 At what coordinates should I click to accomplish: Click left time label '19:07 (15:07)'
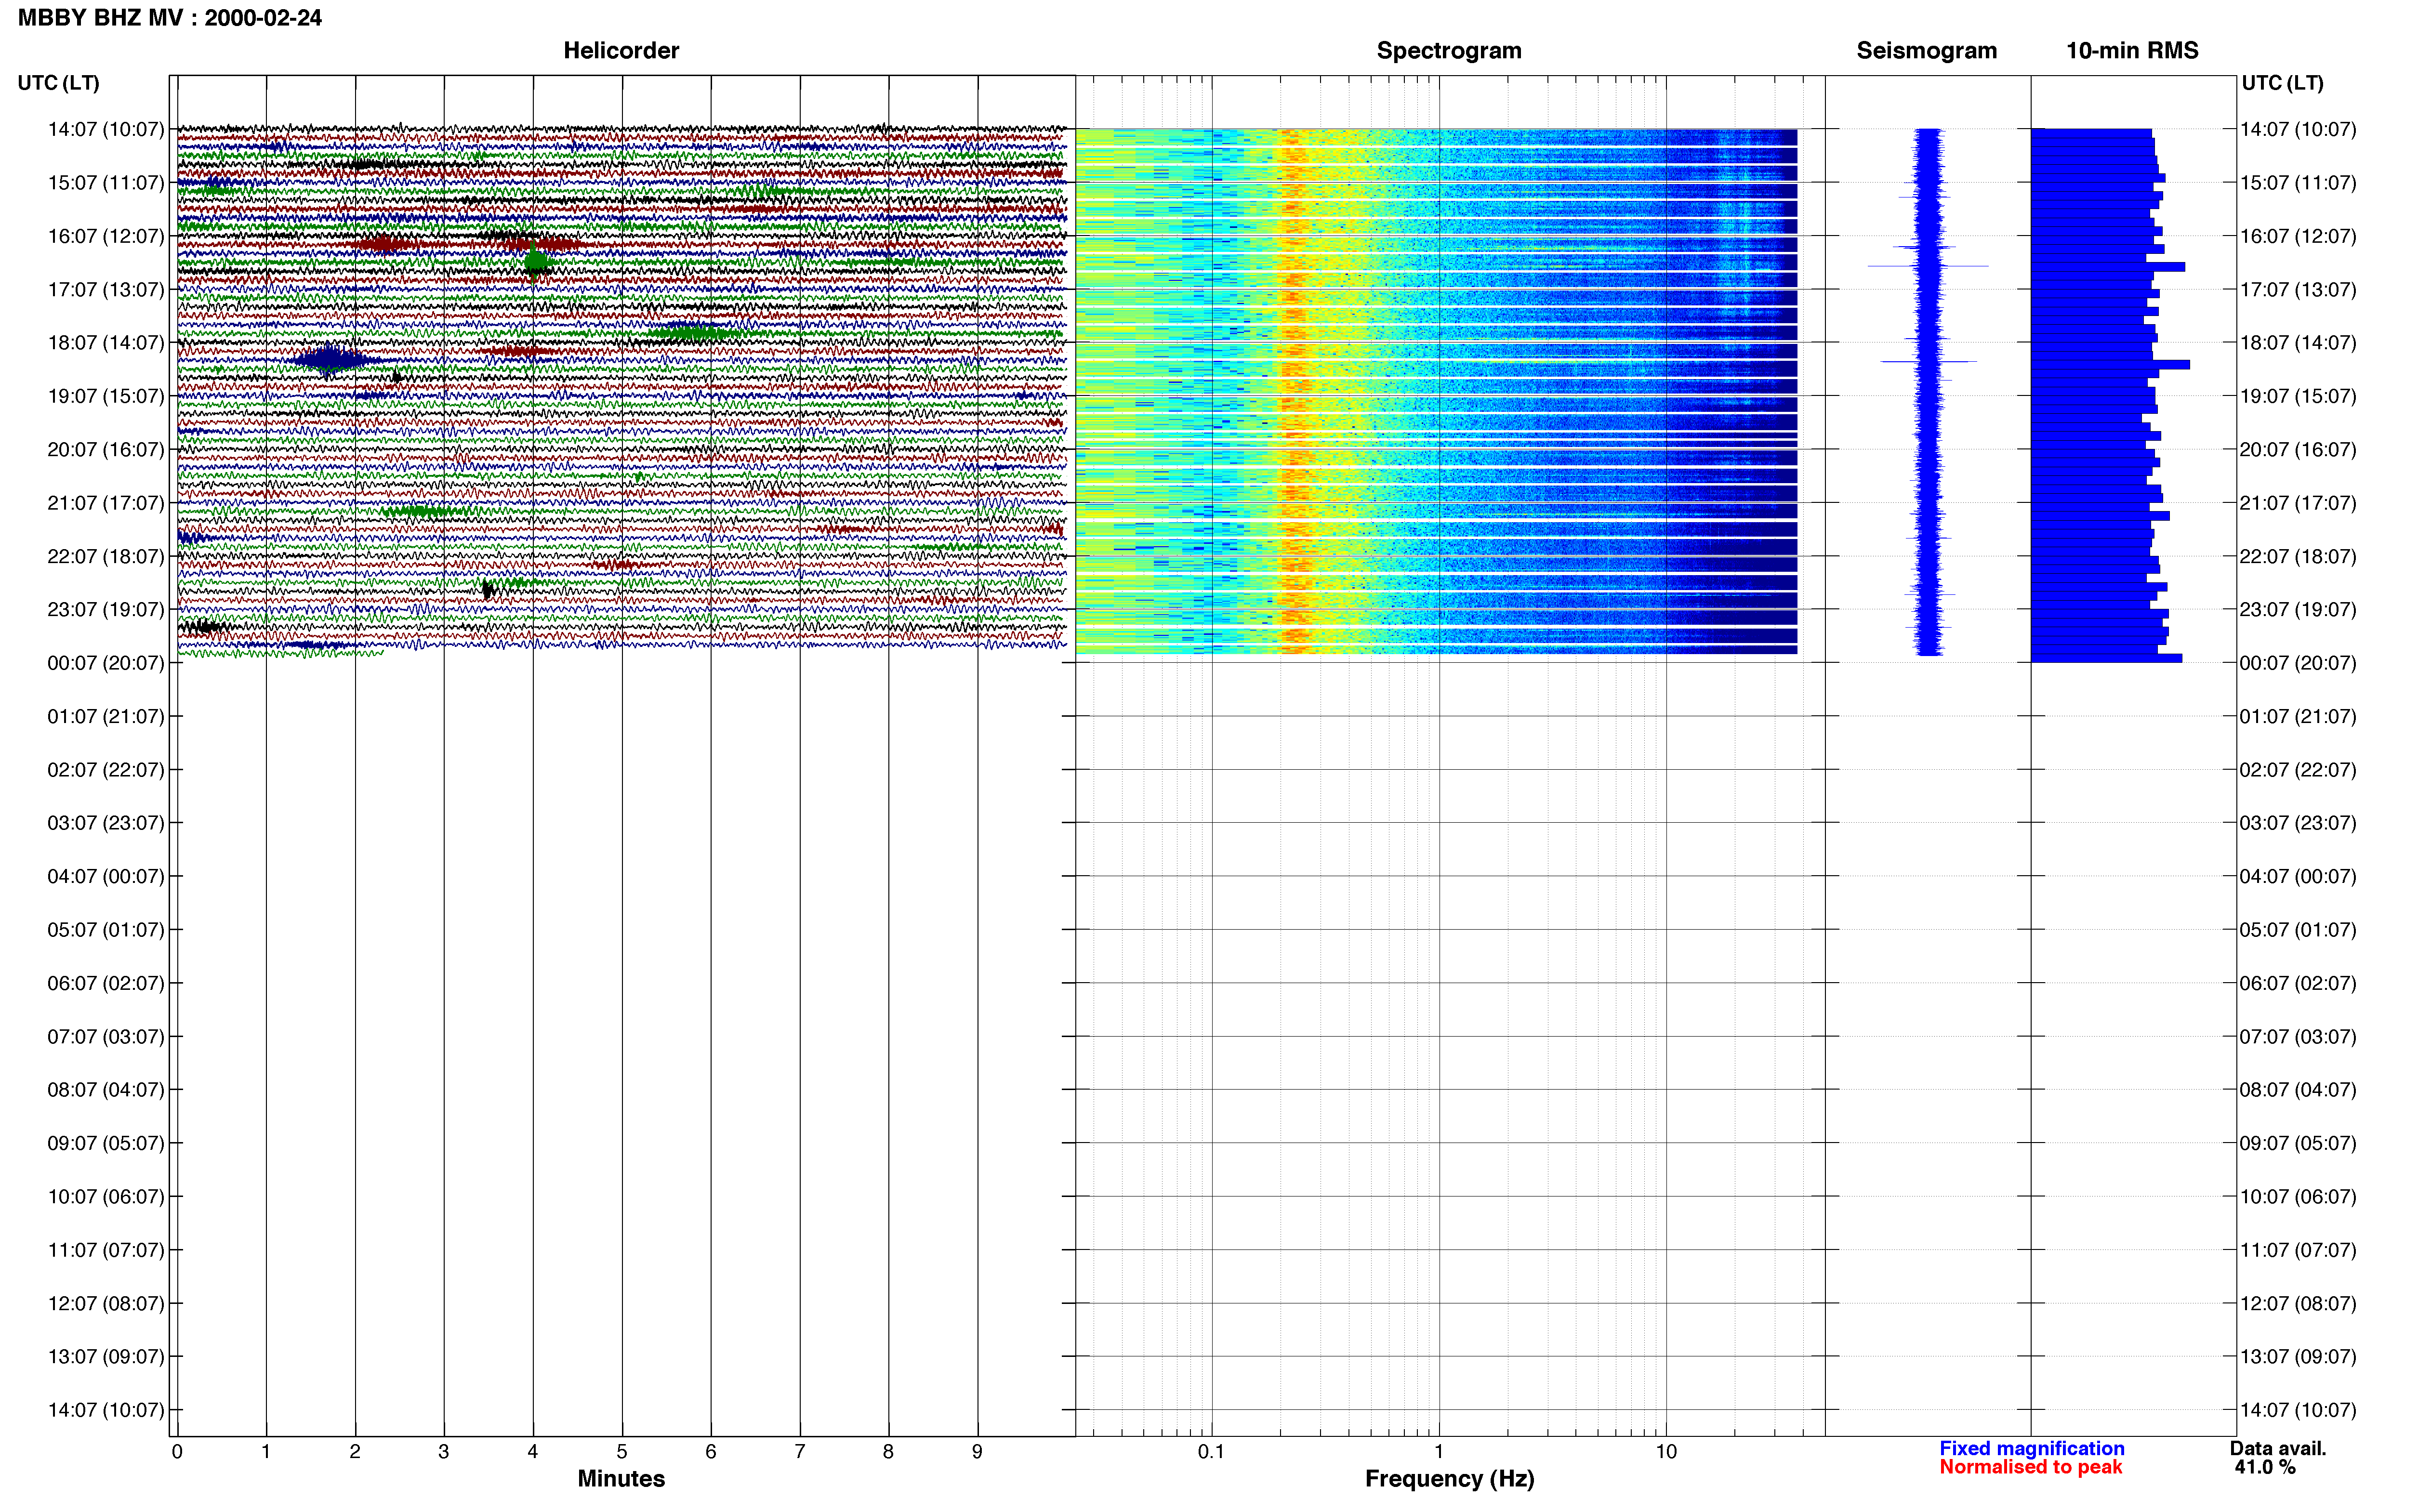tap(106, 396)
